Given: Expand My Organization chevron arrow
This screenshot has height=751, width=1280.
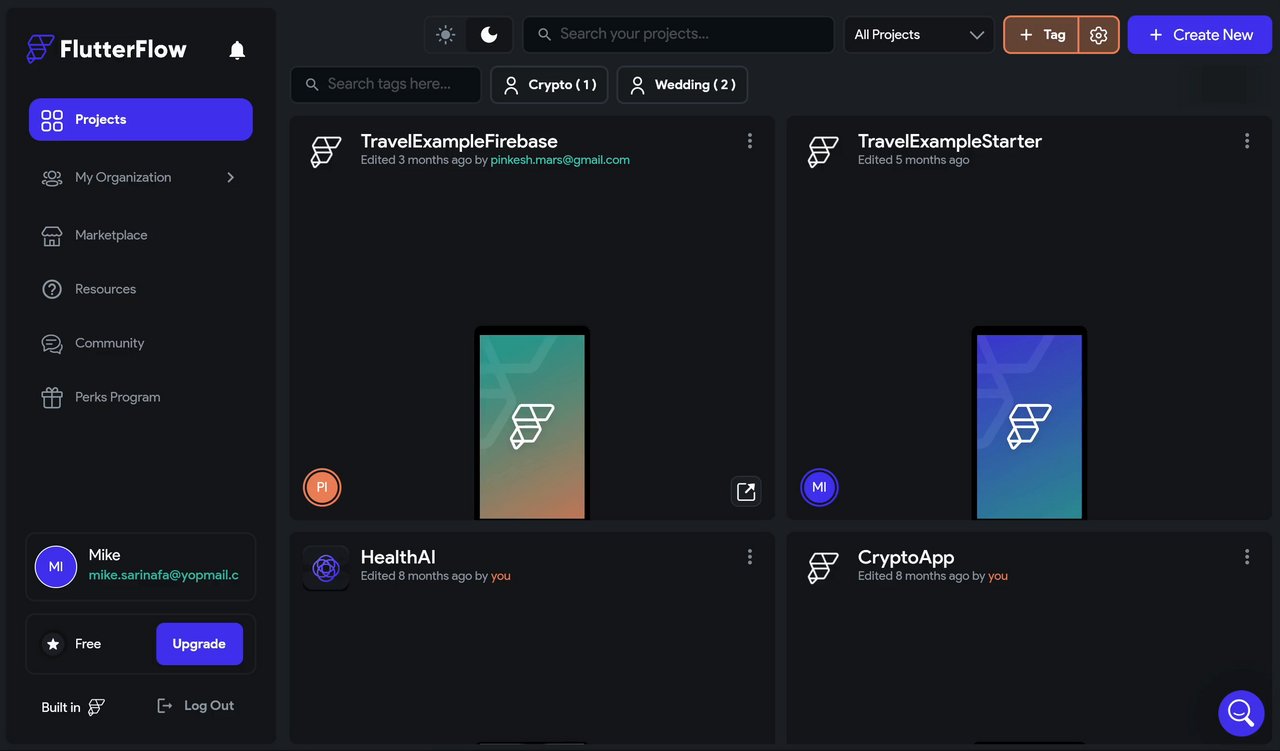Looking at the screenshot, I should (x=230, y=177).
